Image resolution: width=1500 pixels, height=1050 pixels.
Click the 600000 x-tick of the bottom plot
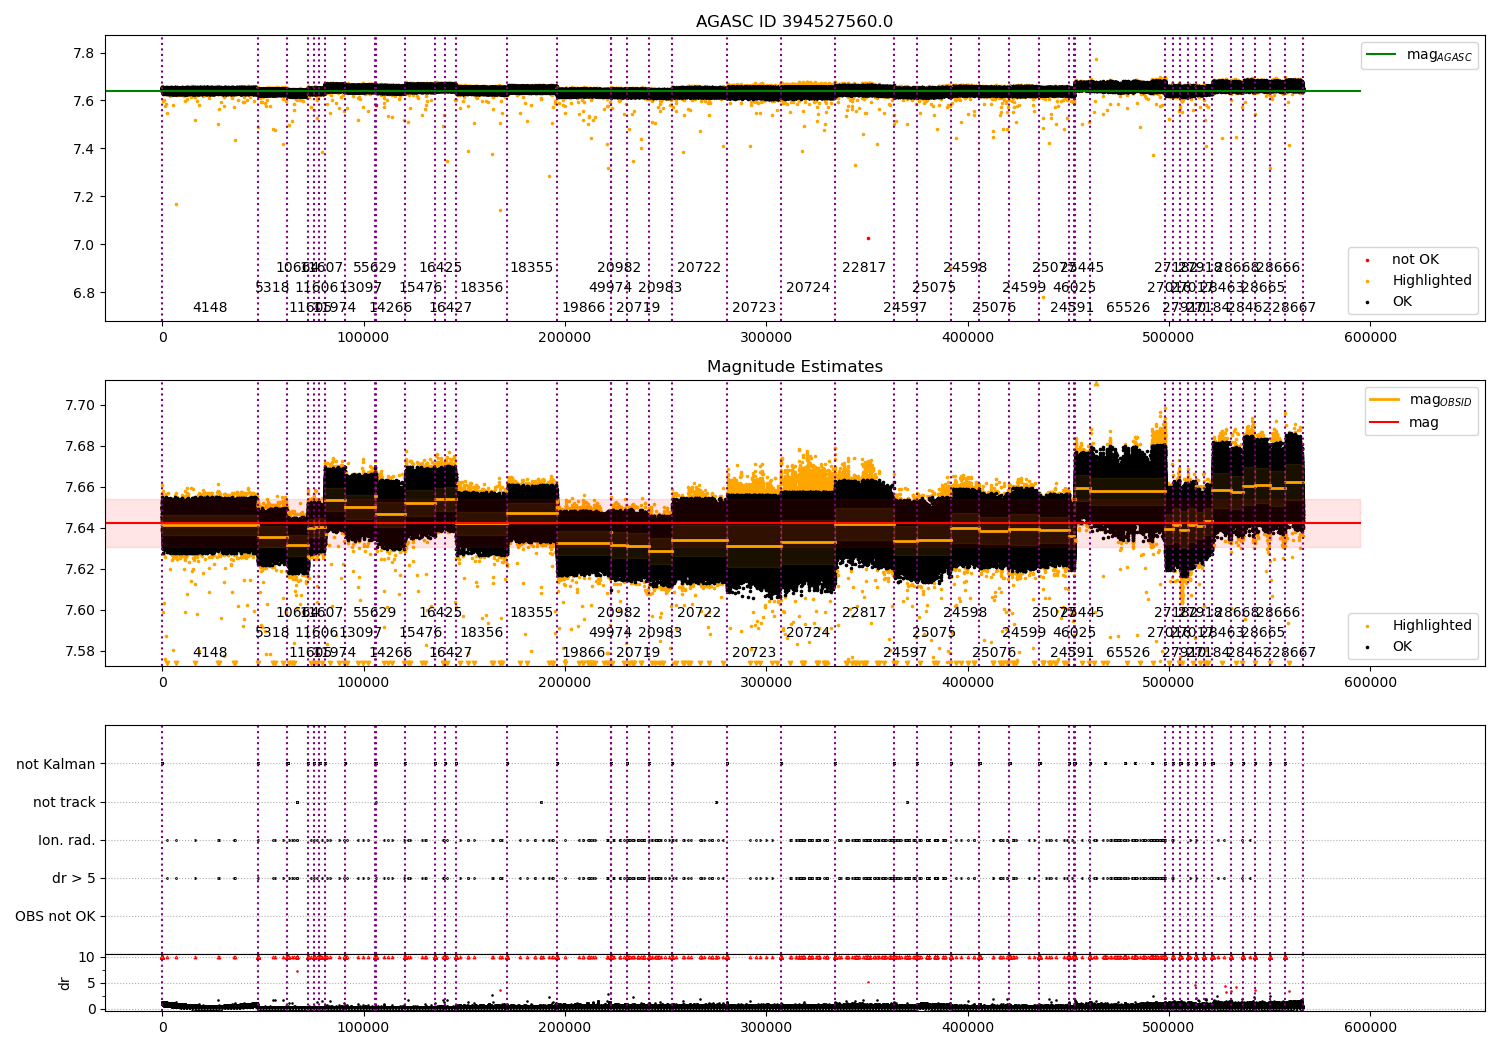1370,1027
